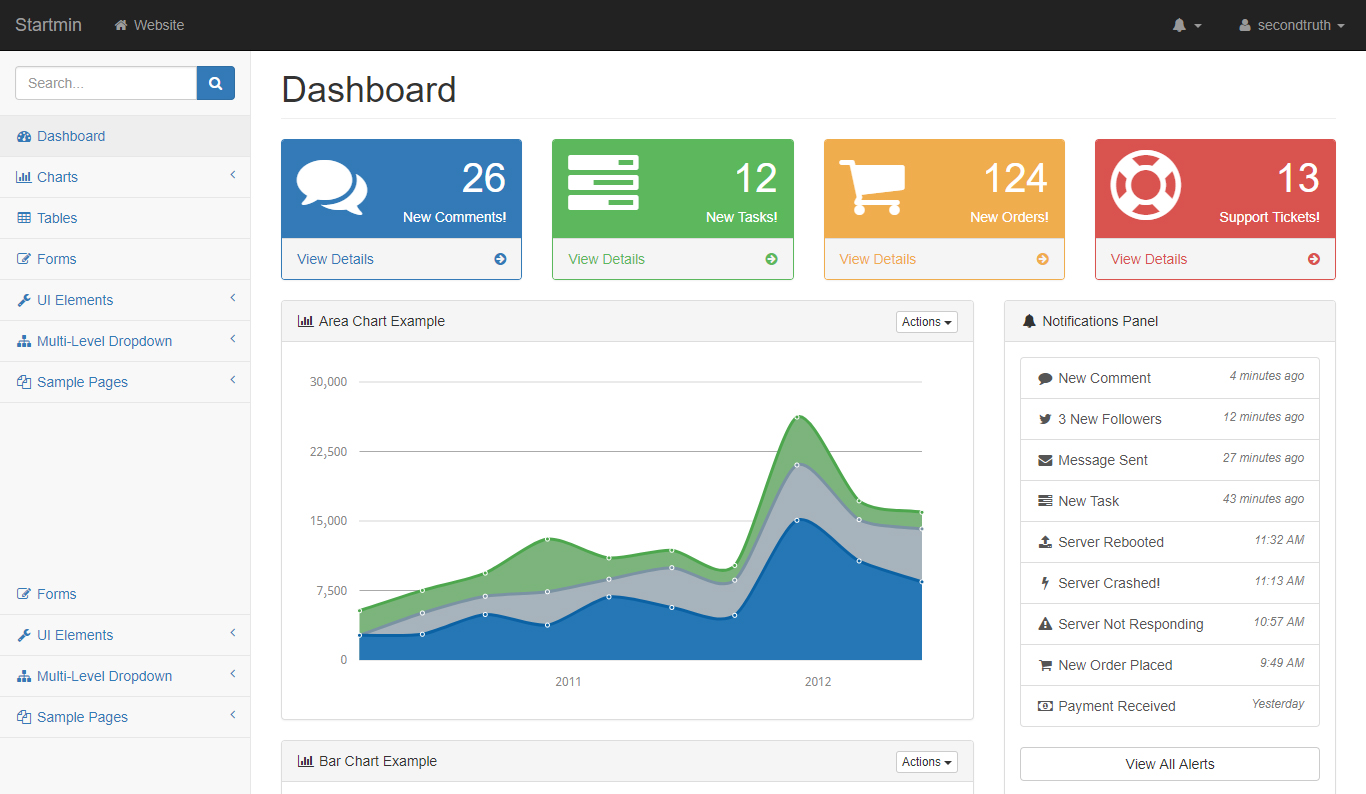Viewport: 1366px width, 794px height.
Task: Click the Twitter bird icon by 3 New Followers
Action: coord(1045,419)
